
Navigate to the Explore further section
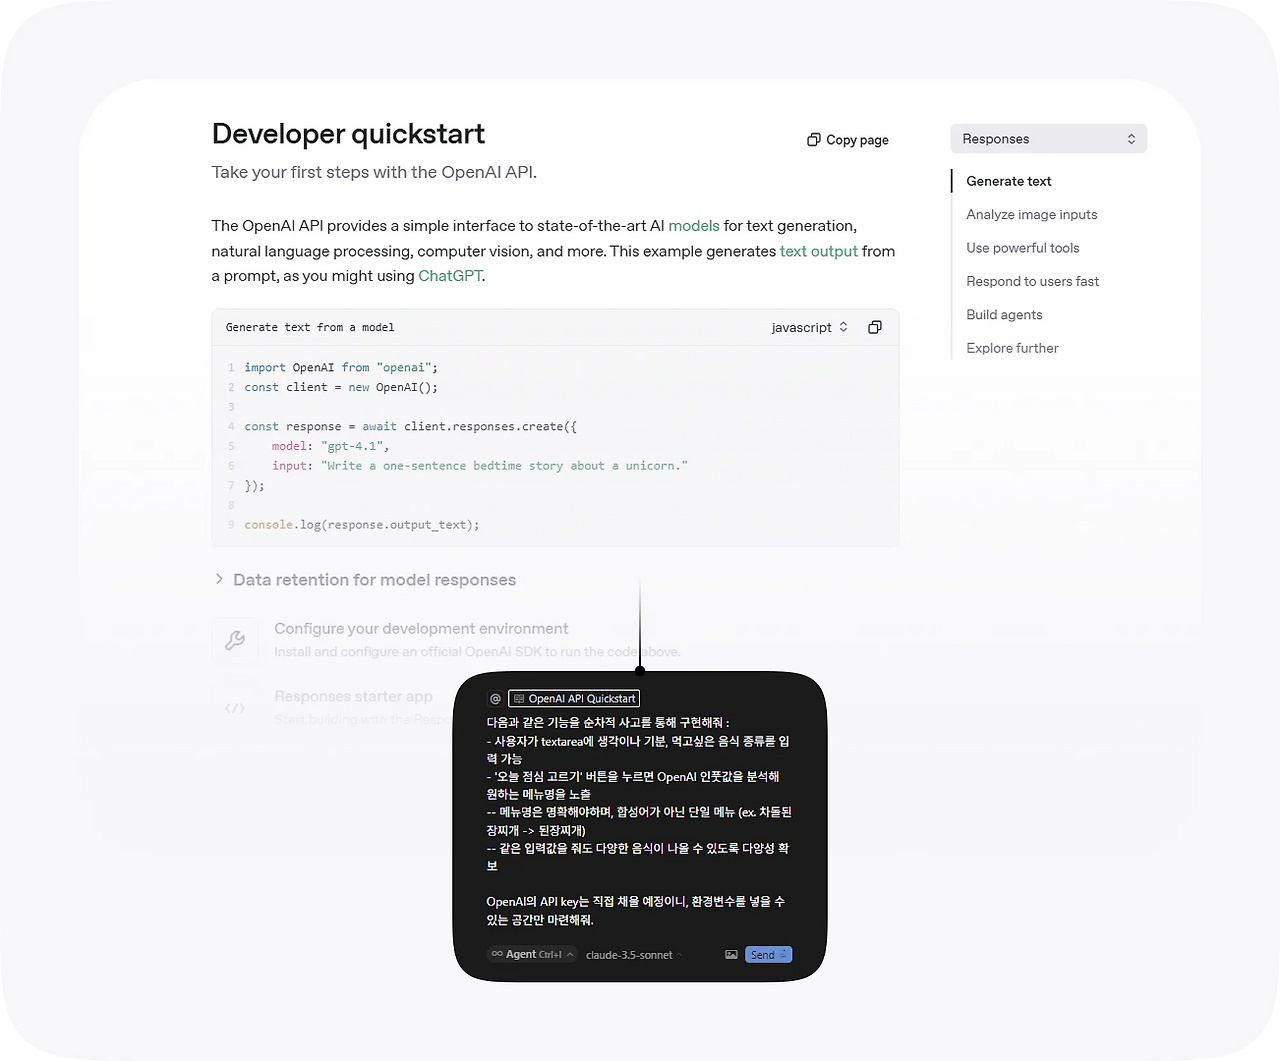(x=1012, y=348)
